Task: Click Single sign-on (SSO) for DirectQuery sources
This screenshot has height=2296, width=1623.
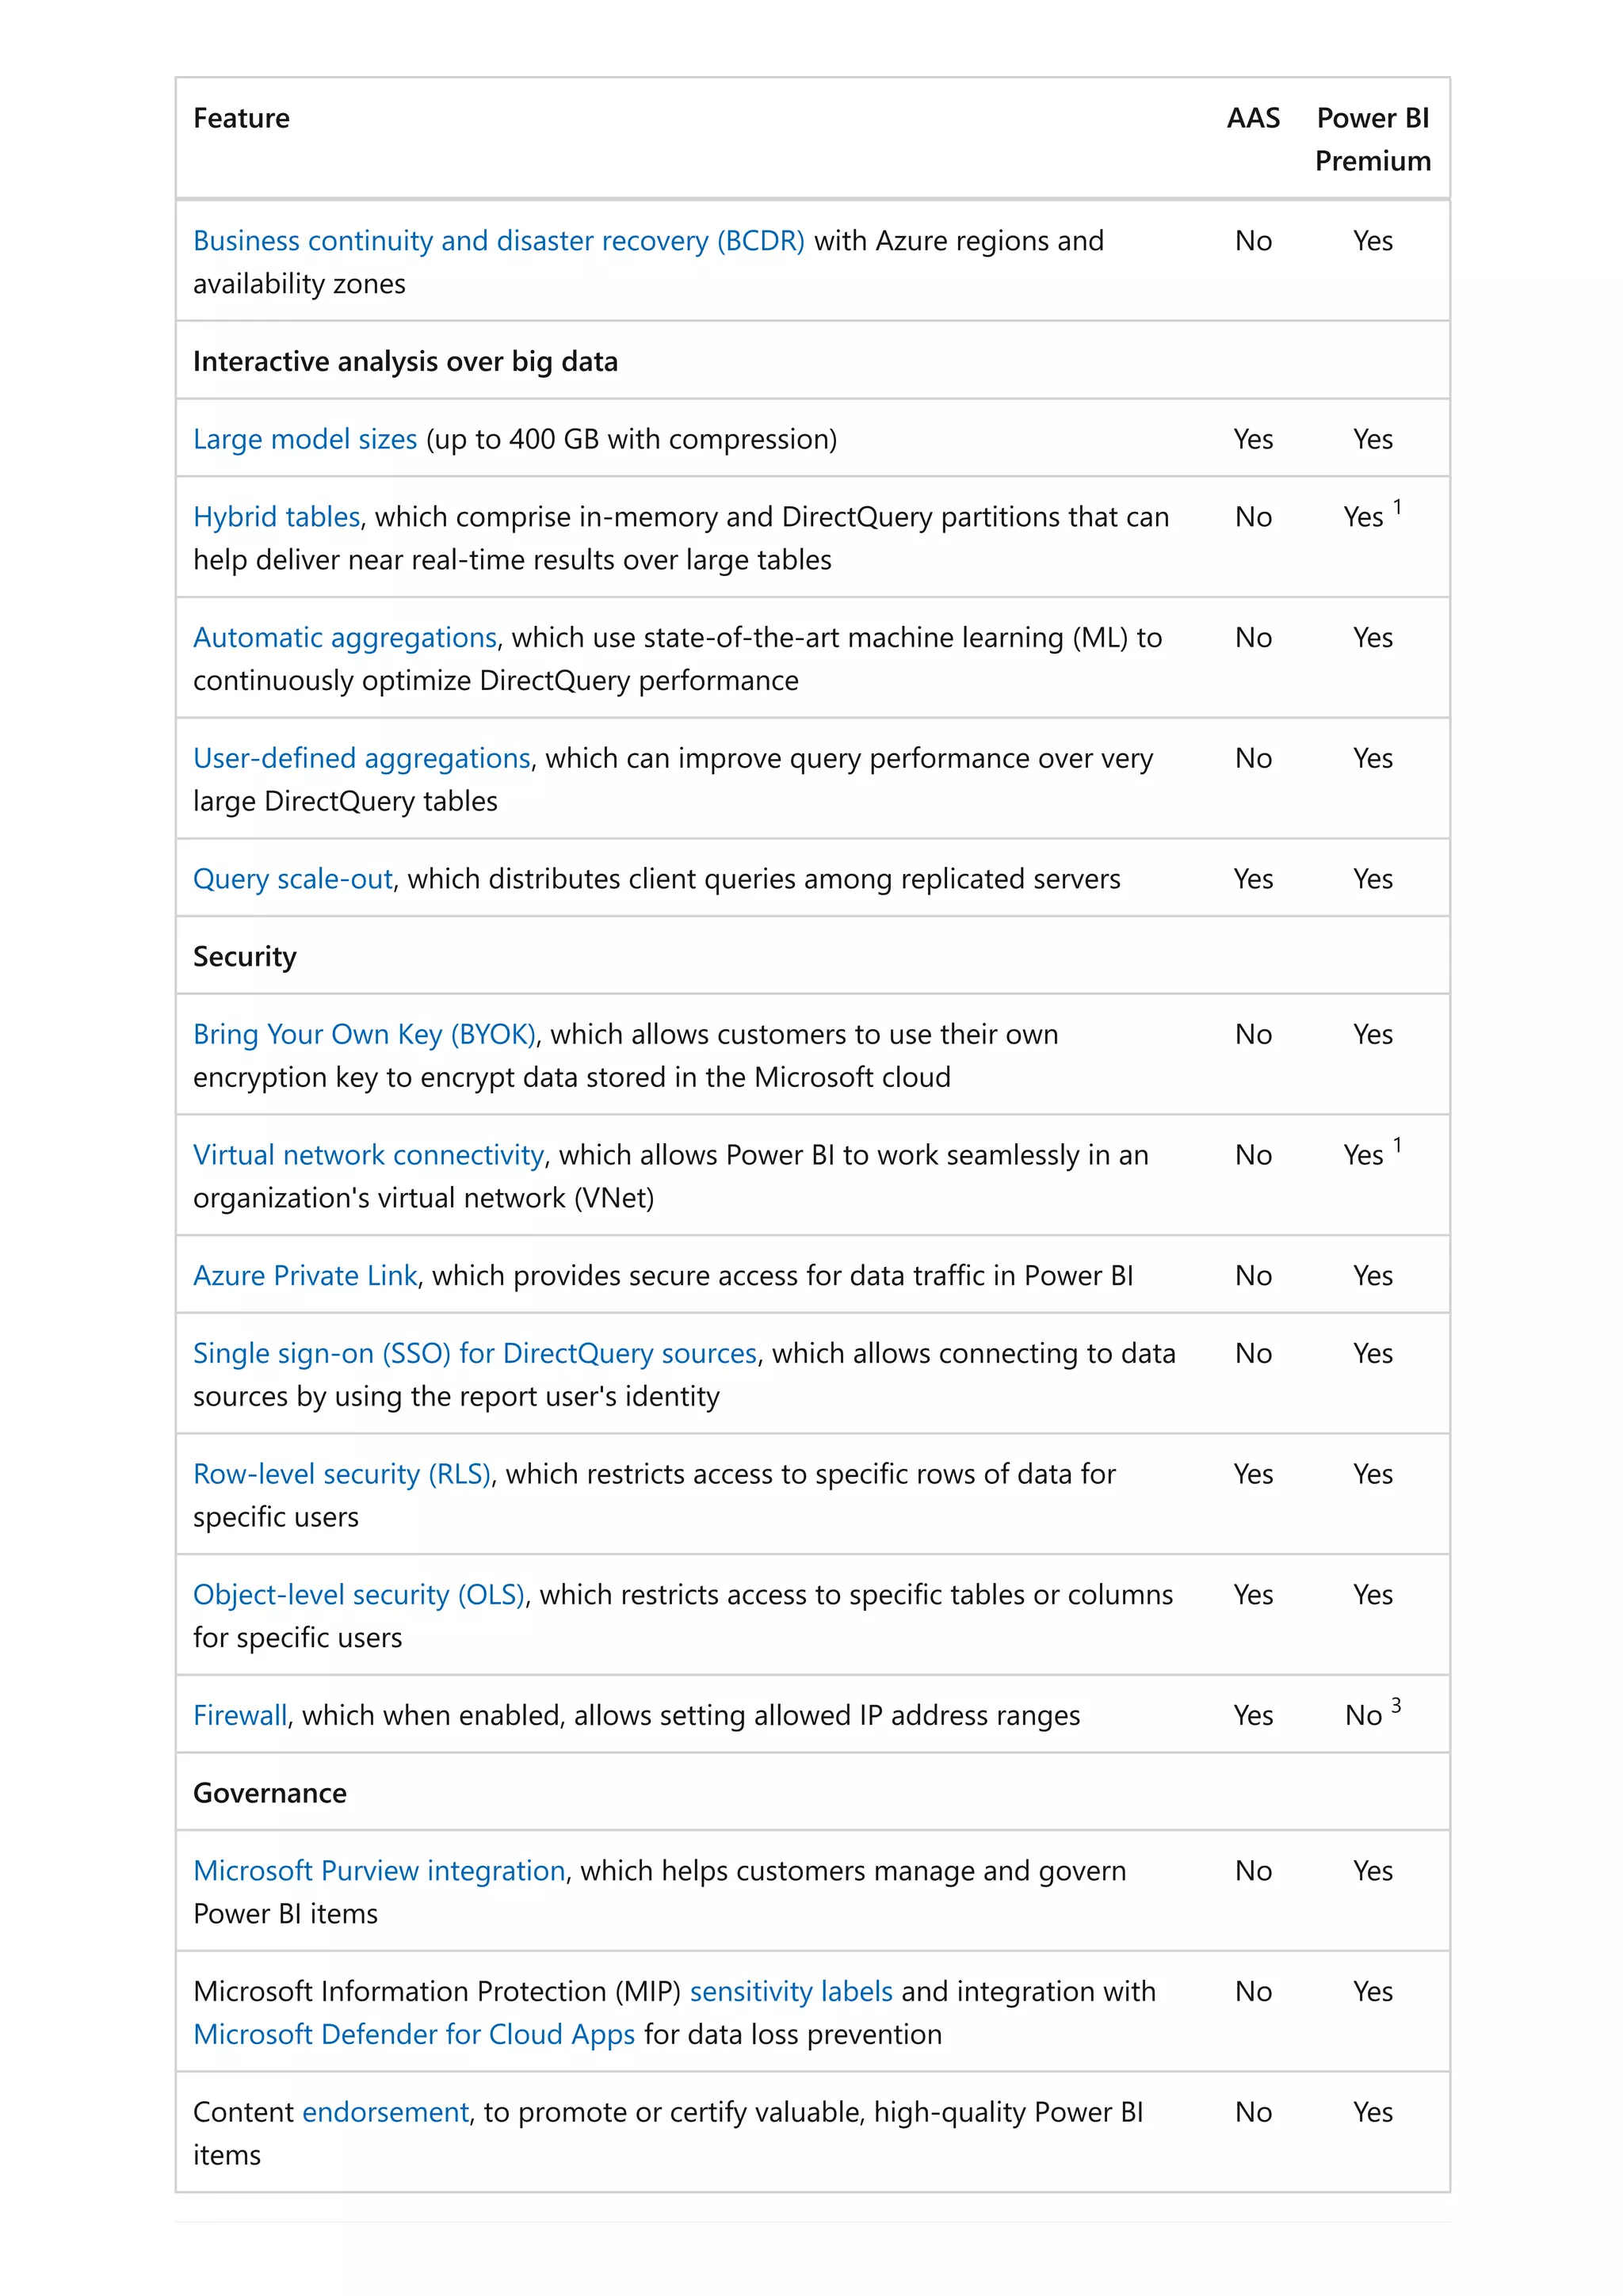Action: (475, 1353)
